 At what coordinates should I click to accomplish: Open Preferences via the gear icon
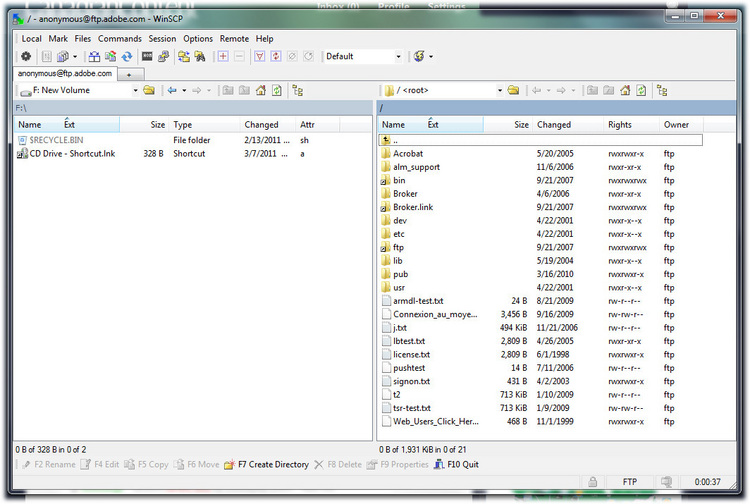[26, 56]
